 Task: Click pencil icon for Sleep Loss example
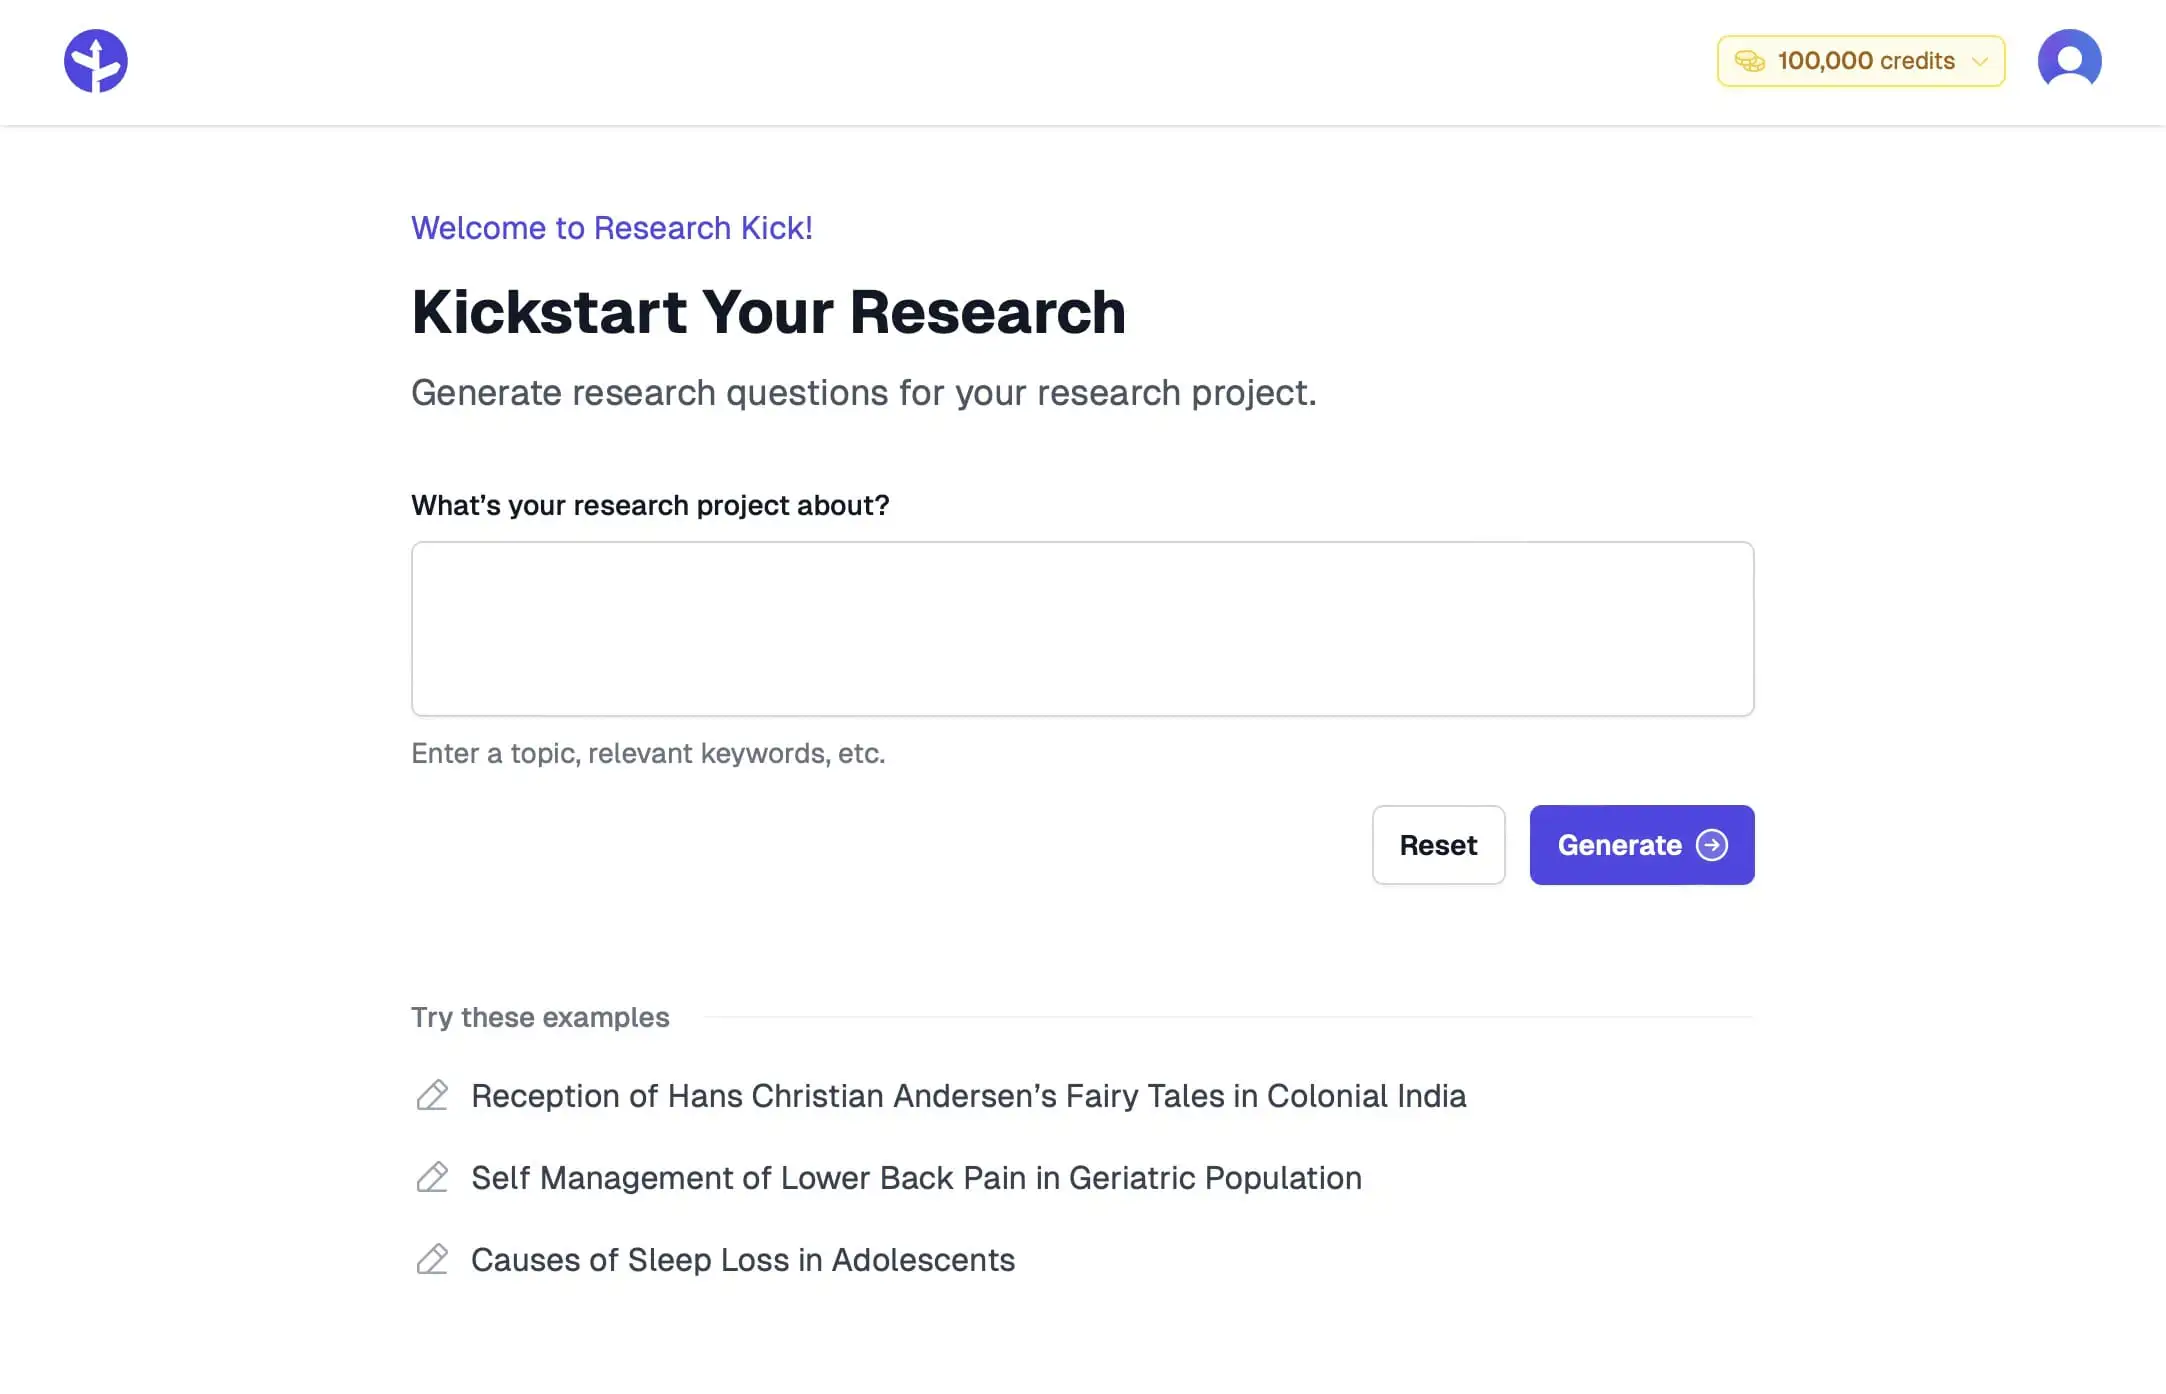[432, 1260]
